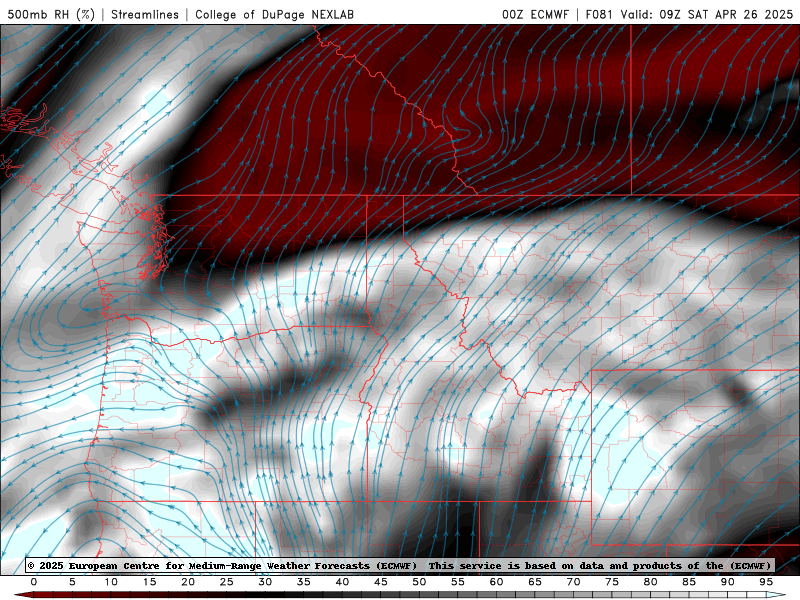800x600 pixels.
Task: Click the '30' label on legend
Action: point(265,582)
